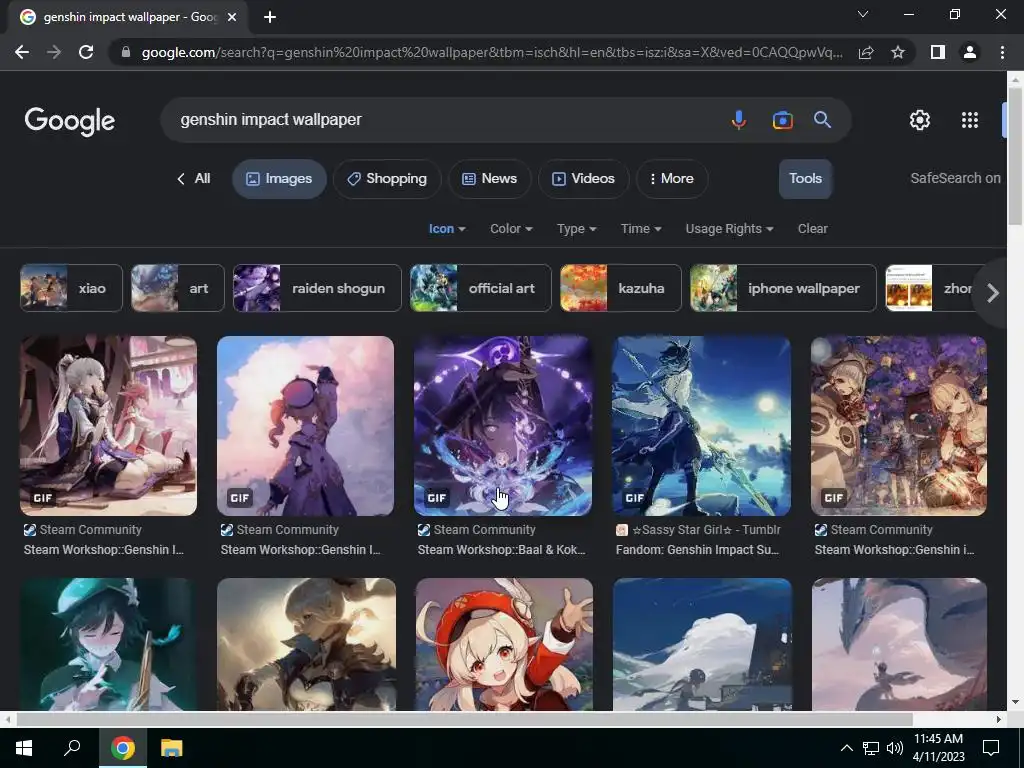Open the Icon size dropdown
Screen dimensions: 1024x768
click(447, 229)
